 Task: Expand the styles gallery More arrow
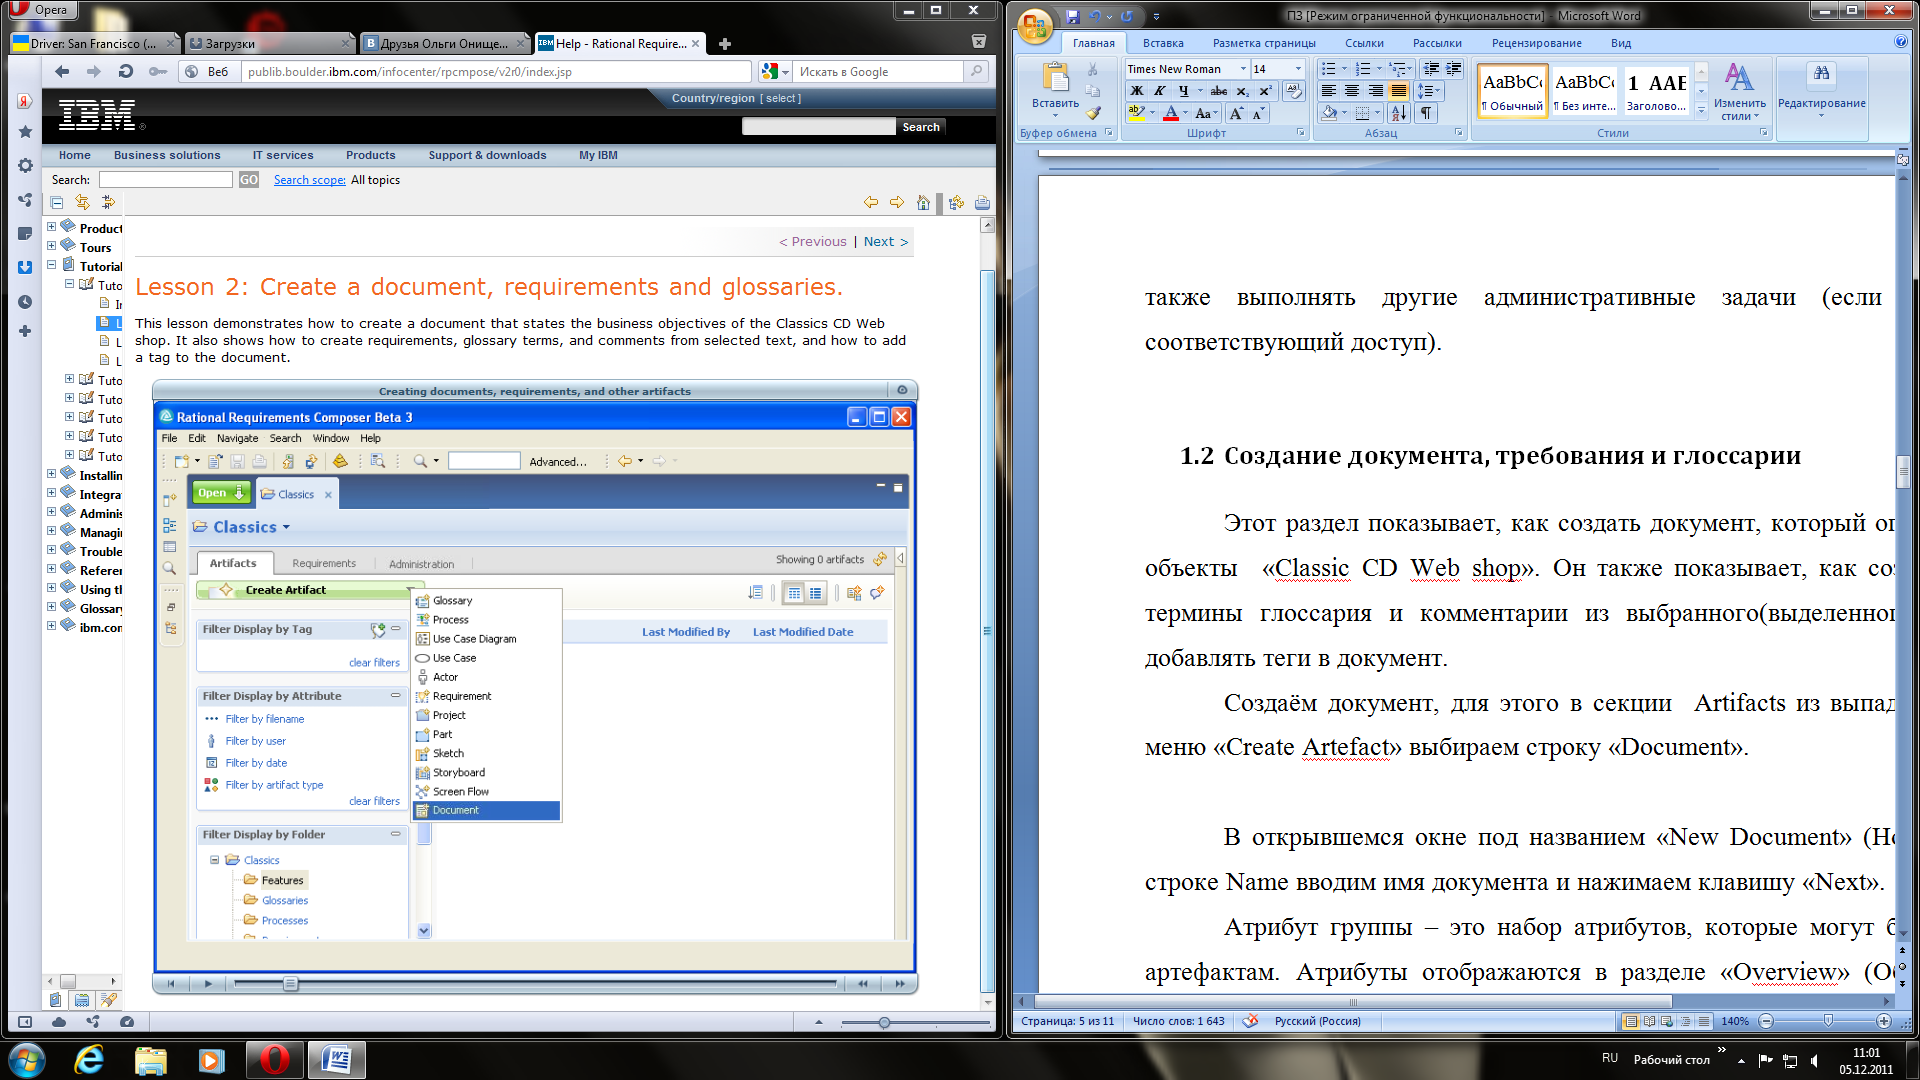pos(1702,111)
